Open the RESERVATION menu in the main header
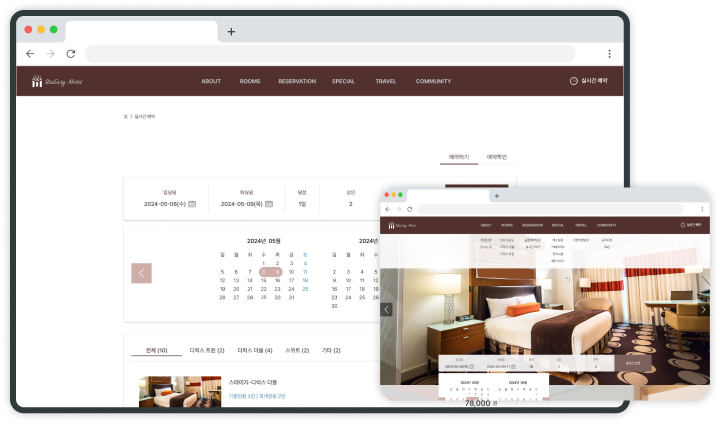The image size is (720, 424). tap(297, 81)
